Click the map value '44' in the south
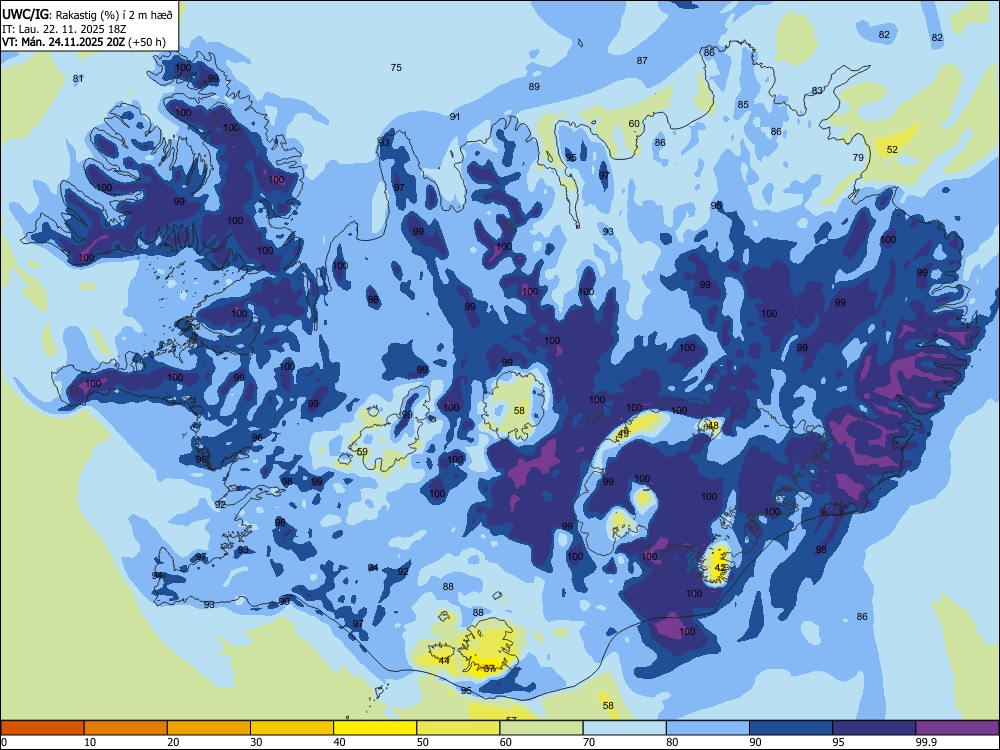This screenshot has width=1000, height=750. click(x=445, y=661)
